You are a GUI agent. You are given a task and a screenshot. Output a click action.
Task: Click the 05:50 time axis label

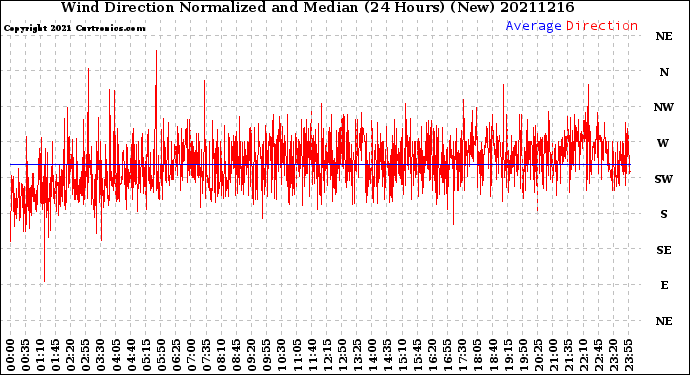[x=161, y=355]
